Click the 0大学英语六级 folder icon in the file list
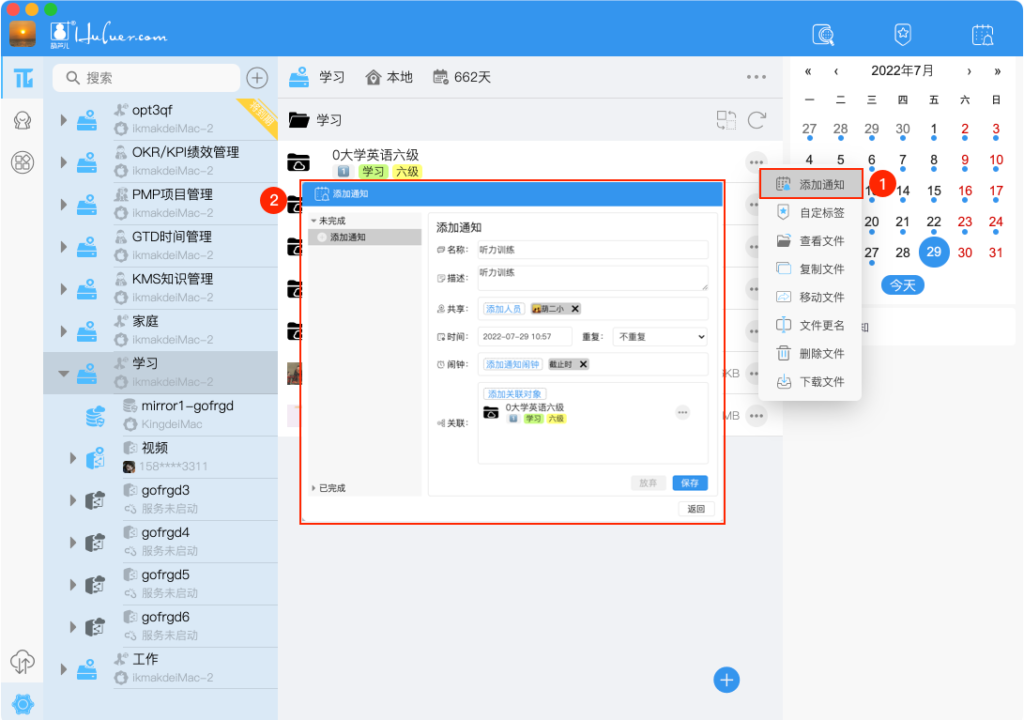This screenshot has width=1024, height=720. click(298, 162)
